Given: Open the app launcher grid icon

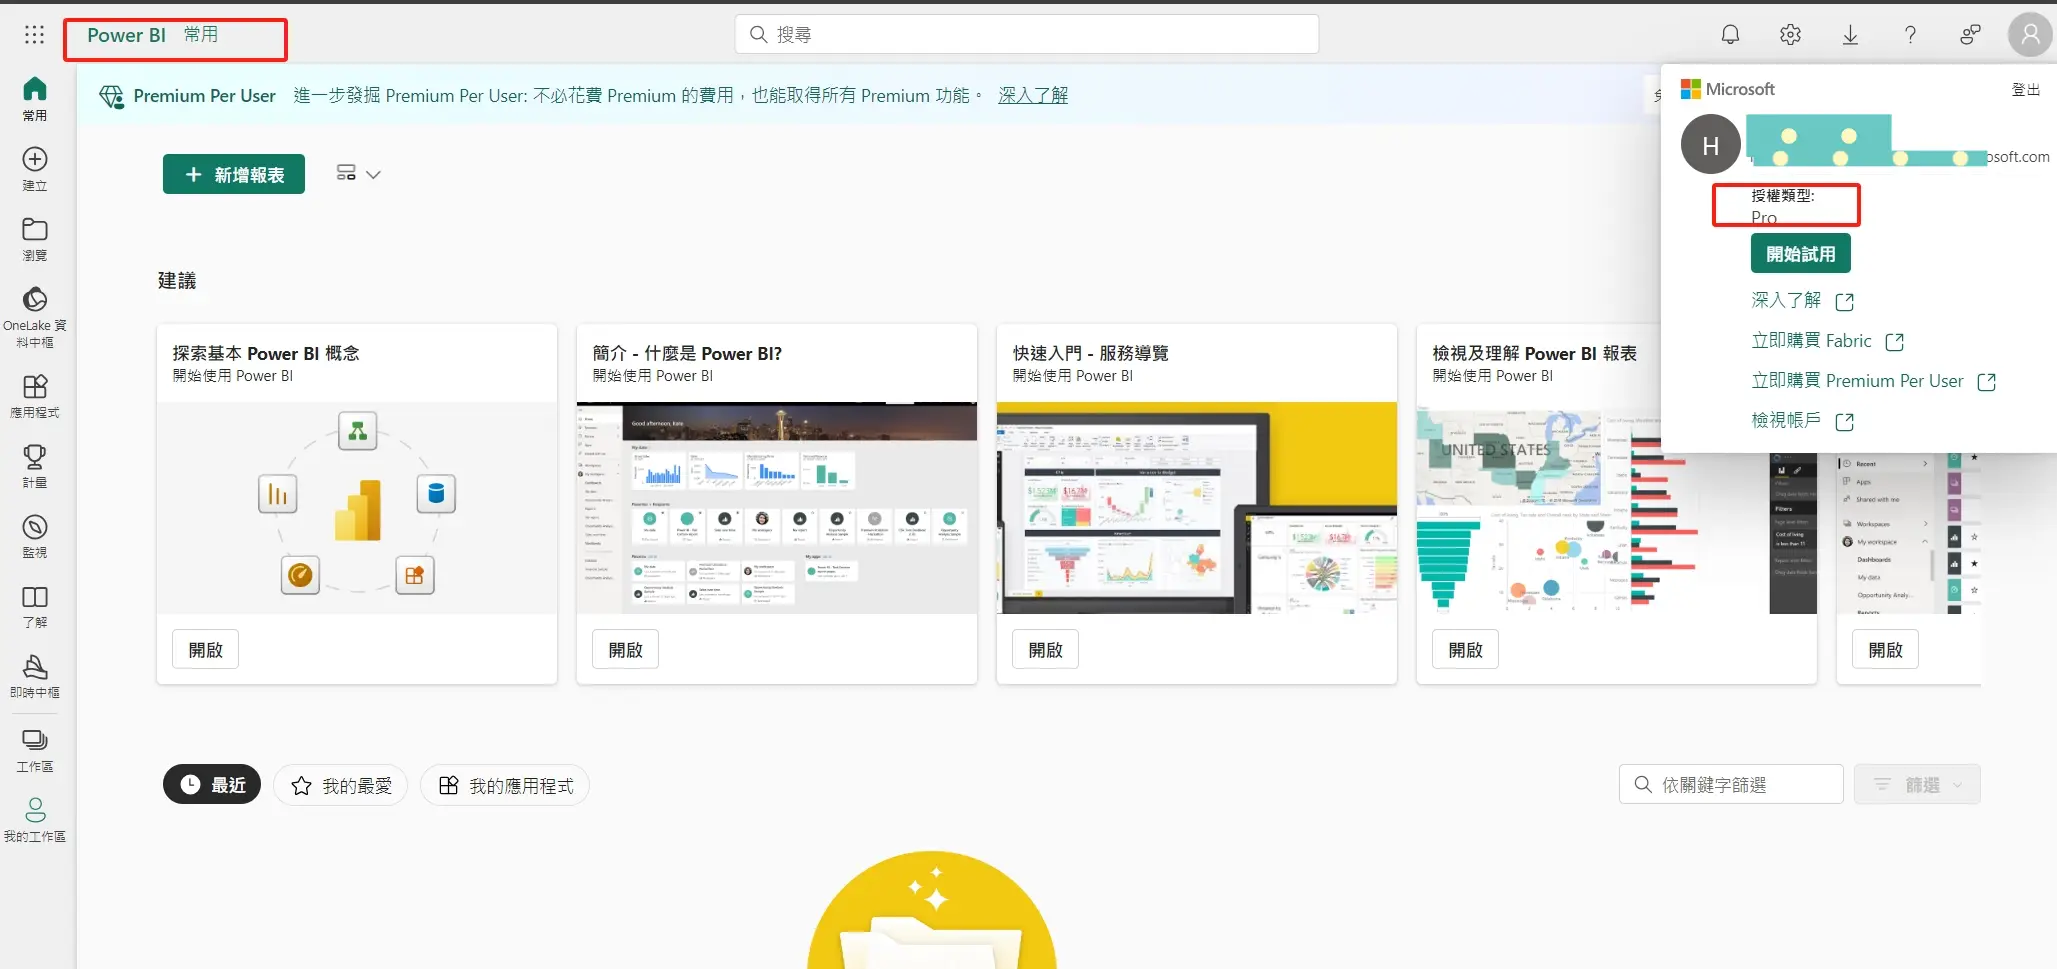Looking at the screenshot, I should point(34,35).
